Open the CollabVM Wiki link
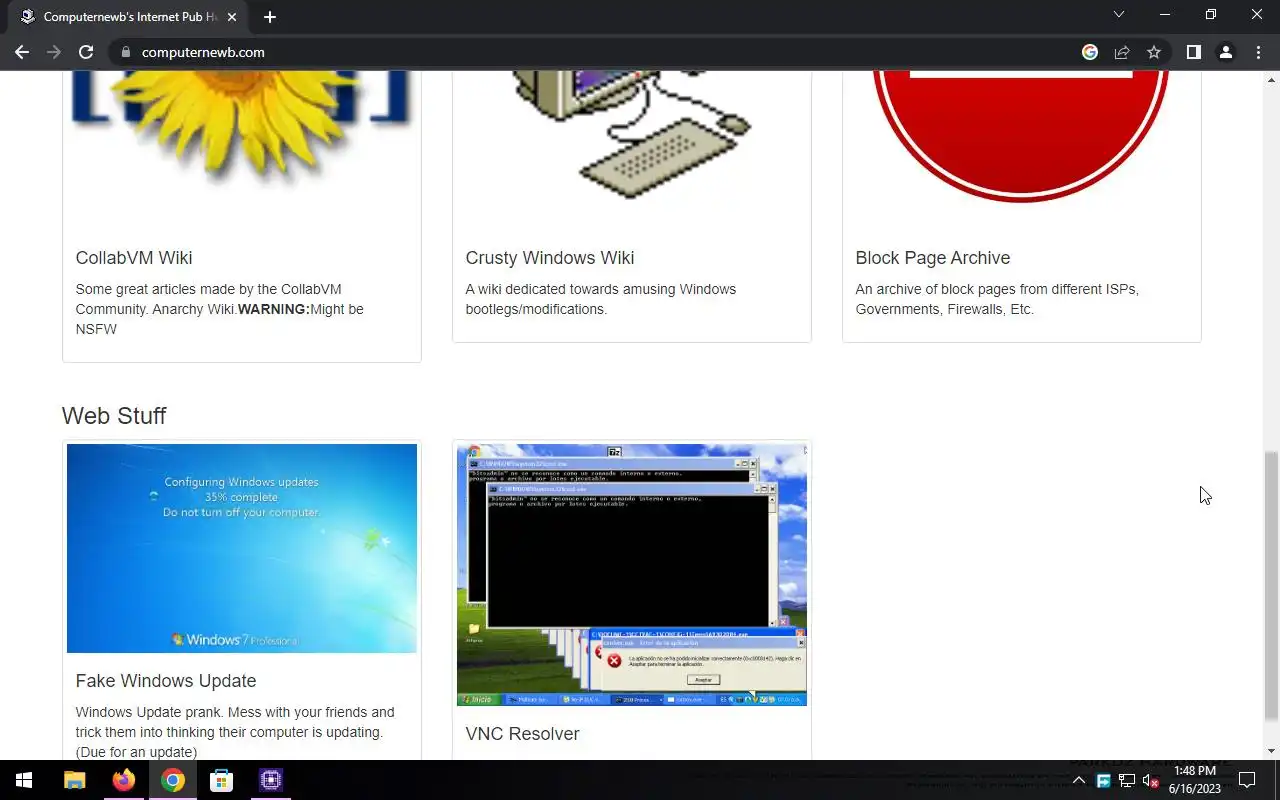The image size is (1280, 800). (134, 258)
